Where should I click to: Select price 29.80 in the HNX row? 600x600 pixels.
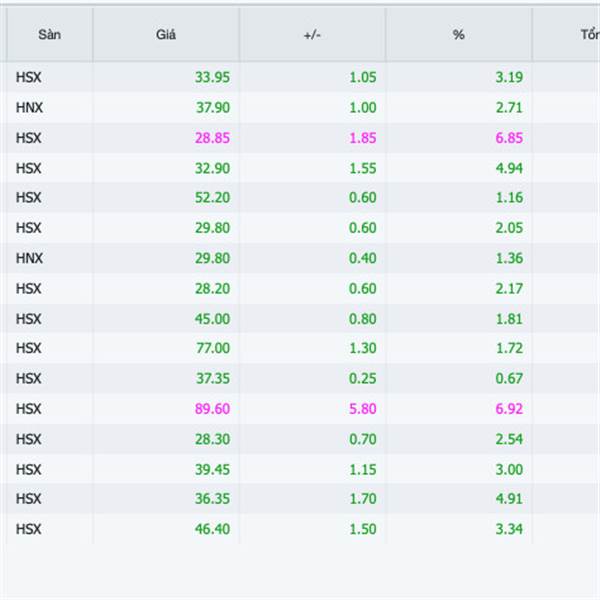212,258
